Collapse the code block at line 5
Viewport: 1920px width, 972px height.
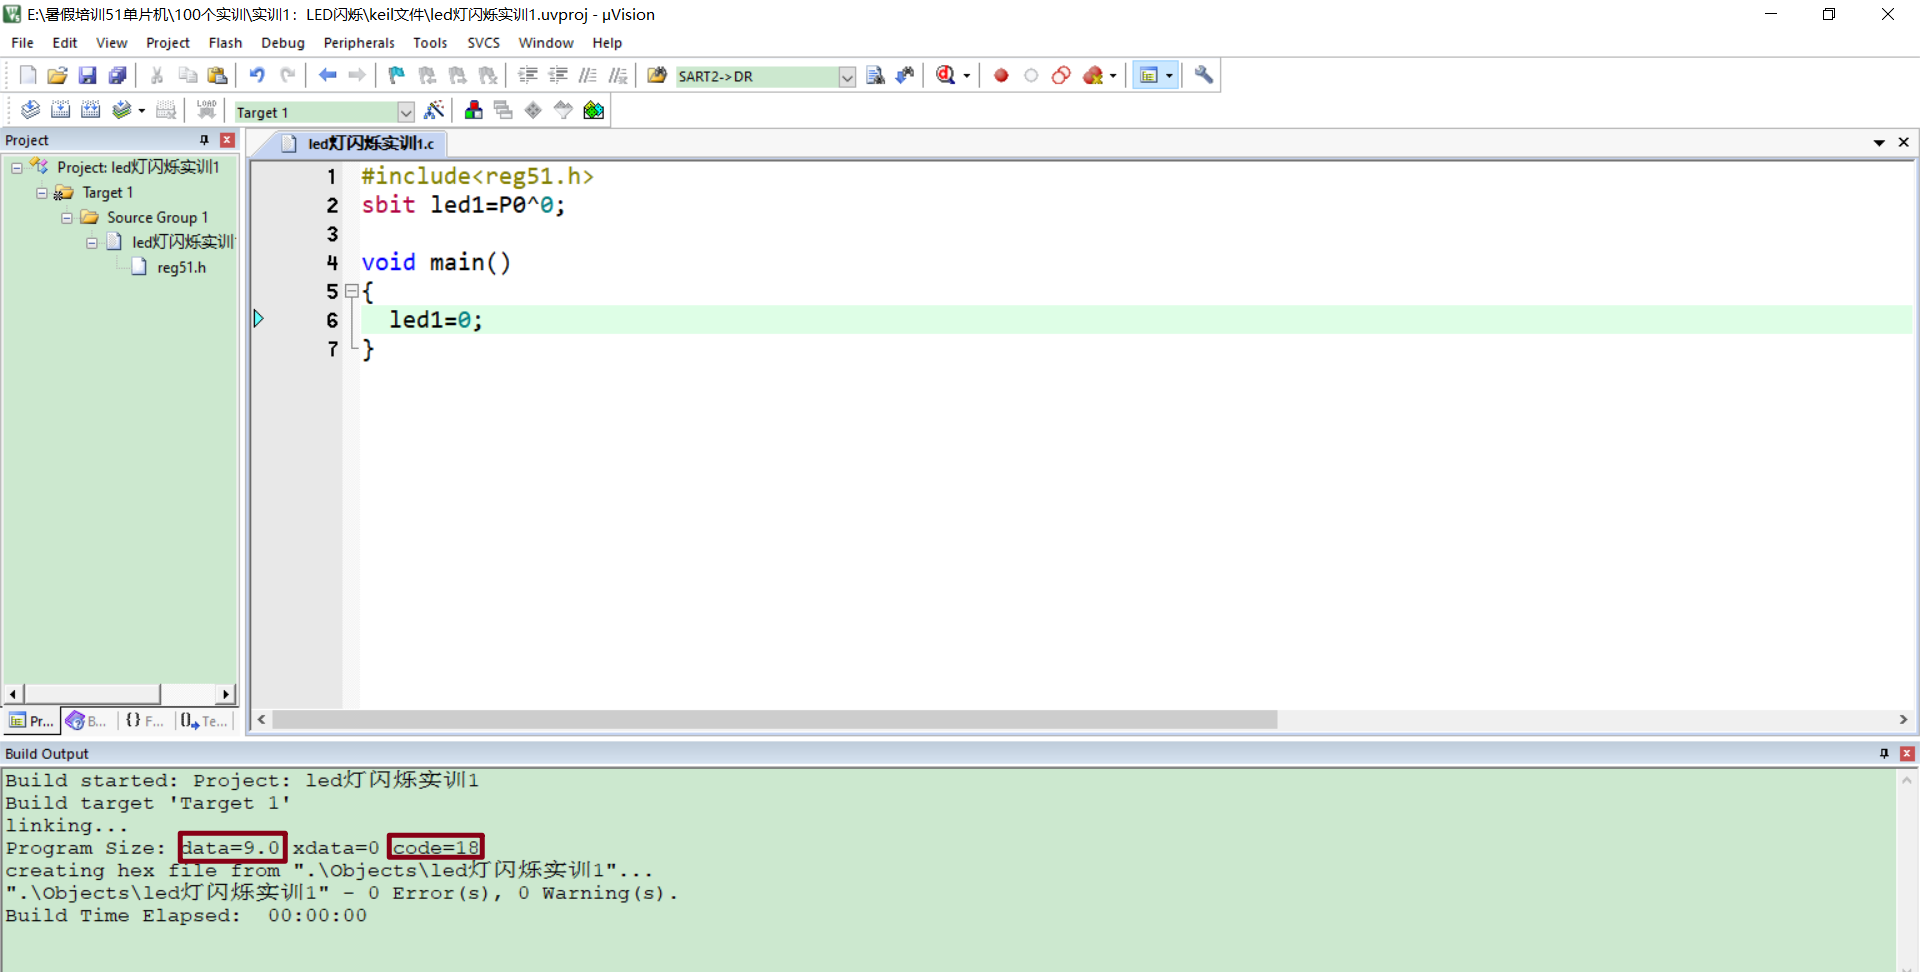tap(352, 291)
